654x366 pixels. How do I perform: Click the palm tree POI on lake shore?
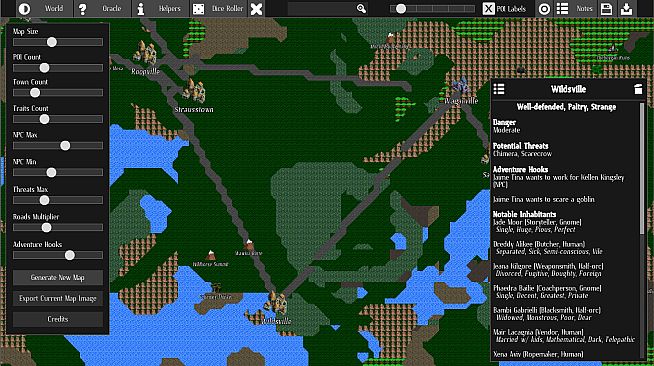(x=216, y=288)
